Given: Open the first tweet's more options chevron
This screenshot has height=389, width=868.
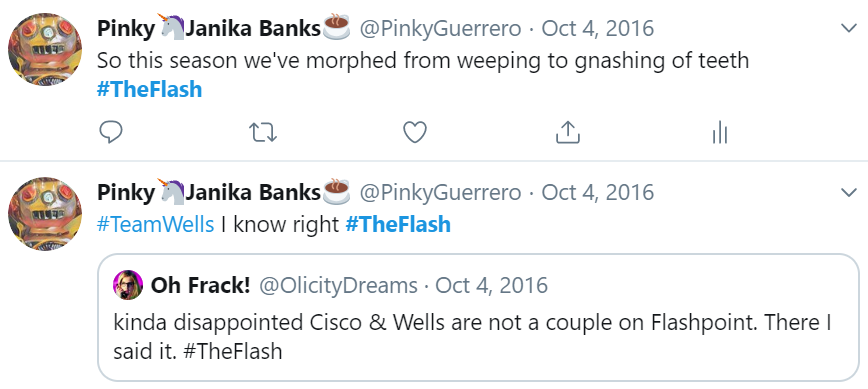Looking at the screenshot, I should point(849,28).
